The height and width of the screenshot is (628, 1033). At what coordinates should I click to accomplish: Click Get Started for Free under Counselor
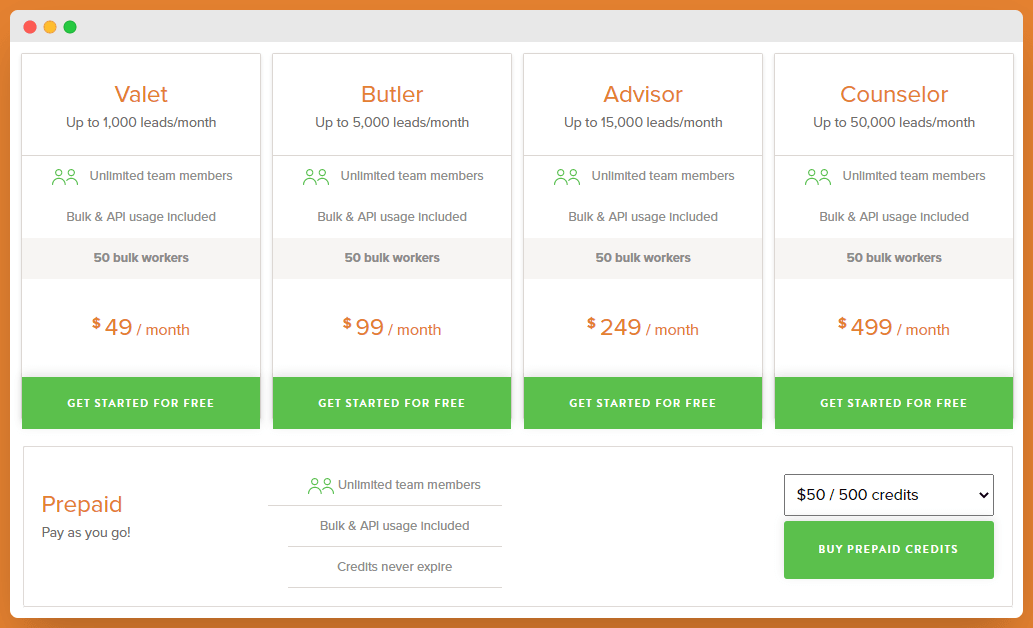[x=894, y=403]
